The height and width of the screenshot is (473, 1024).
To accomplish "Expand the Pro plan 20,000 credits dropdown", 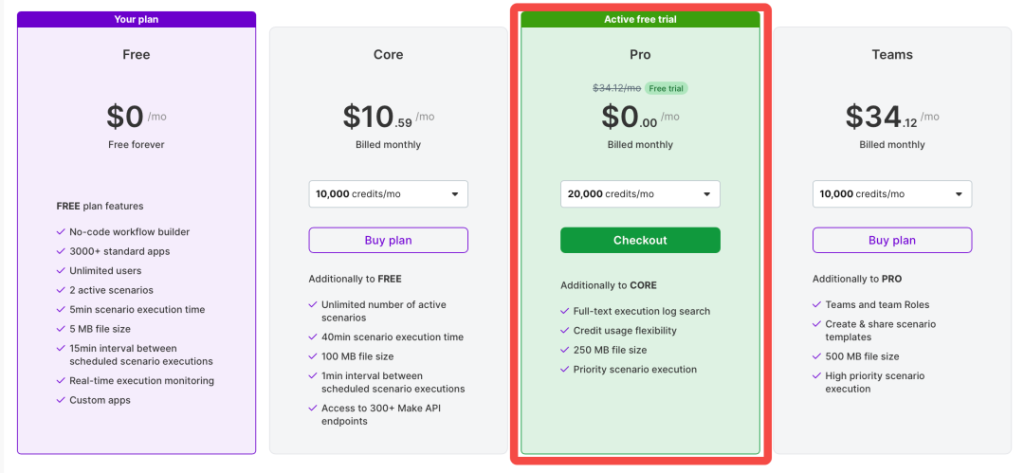I will coord(640,194).
